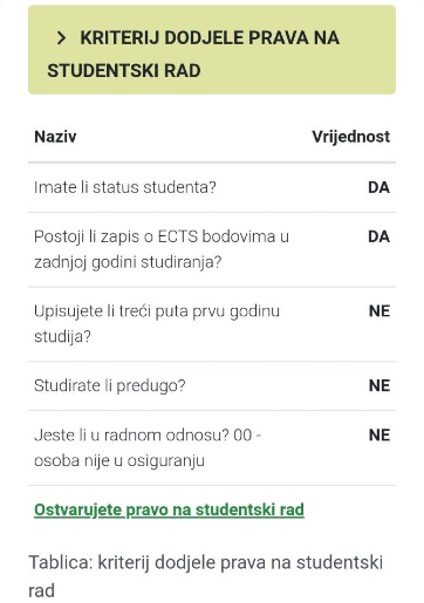424x603 pixels.
Task: Open the Ostvarujete pravo na studentski rad link
Action: 169,510
